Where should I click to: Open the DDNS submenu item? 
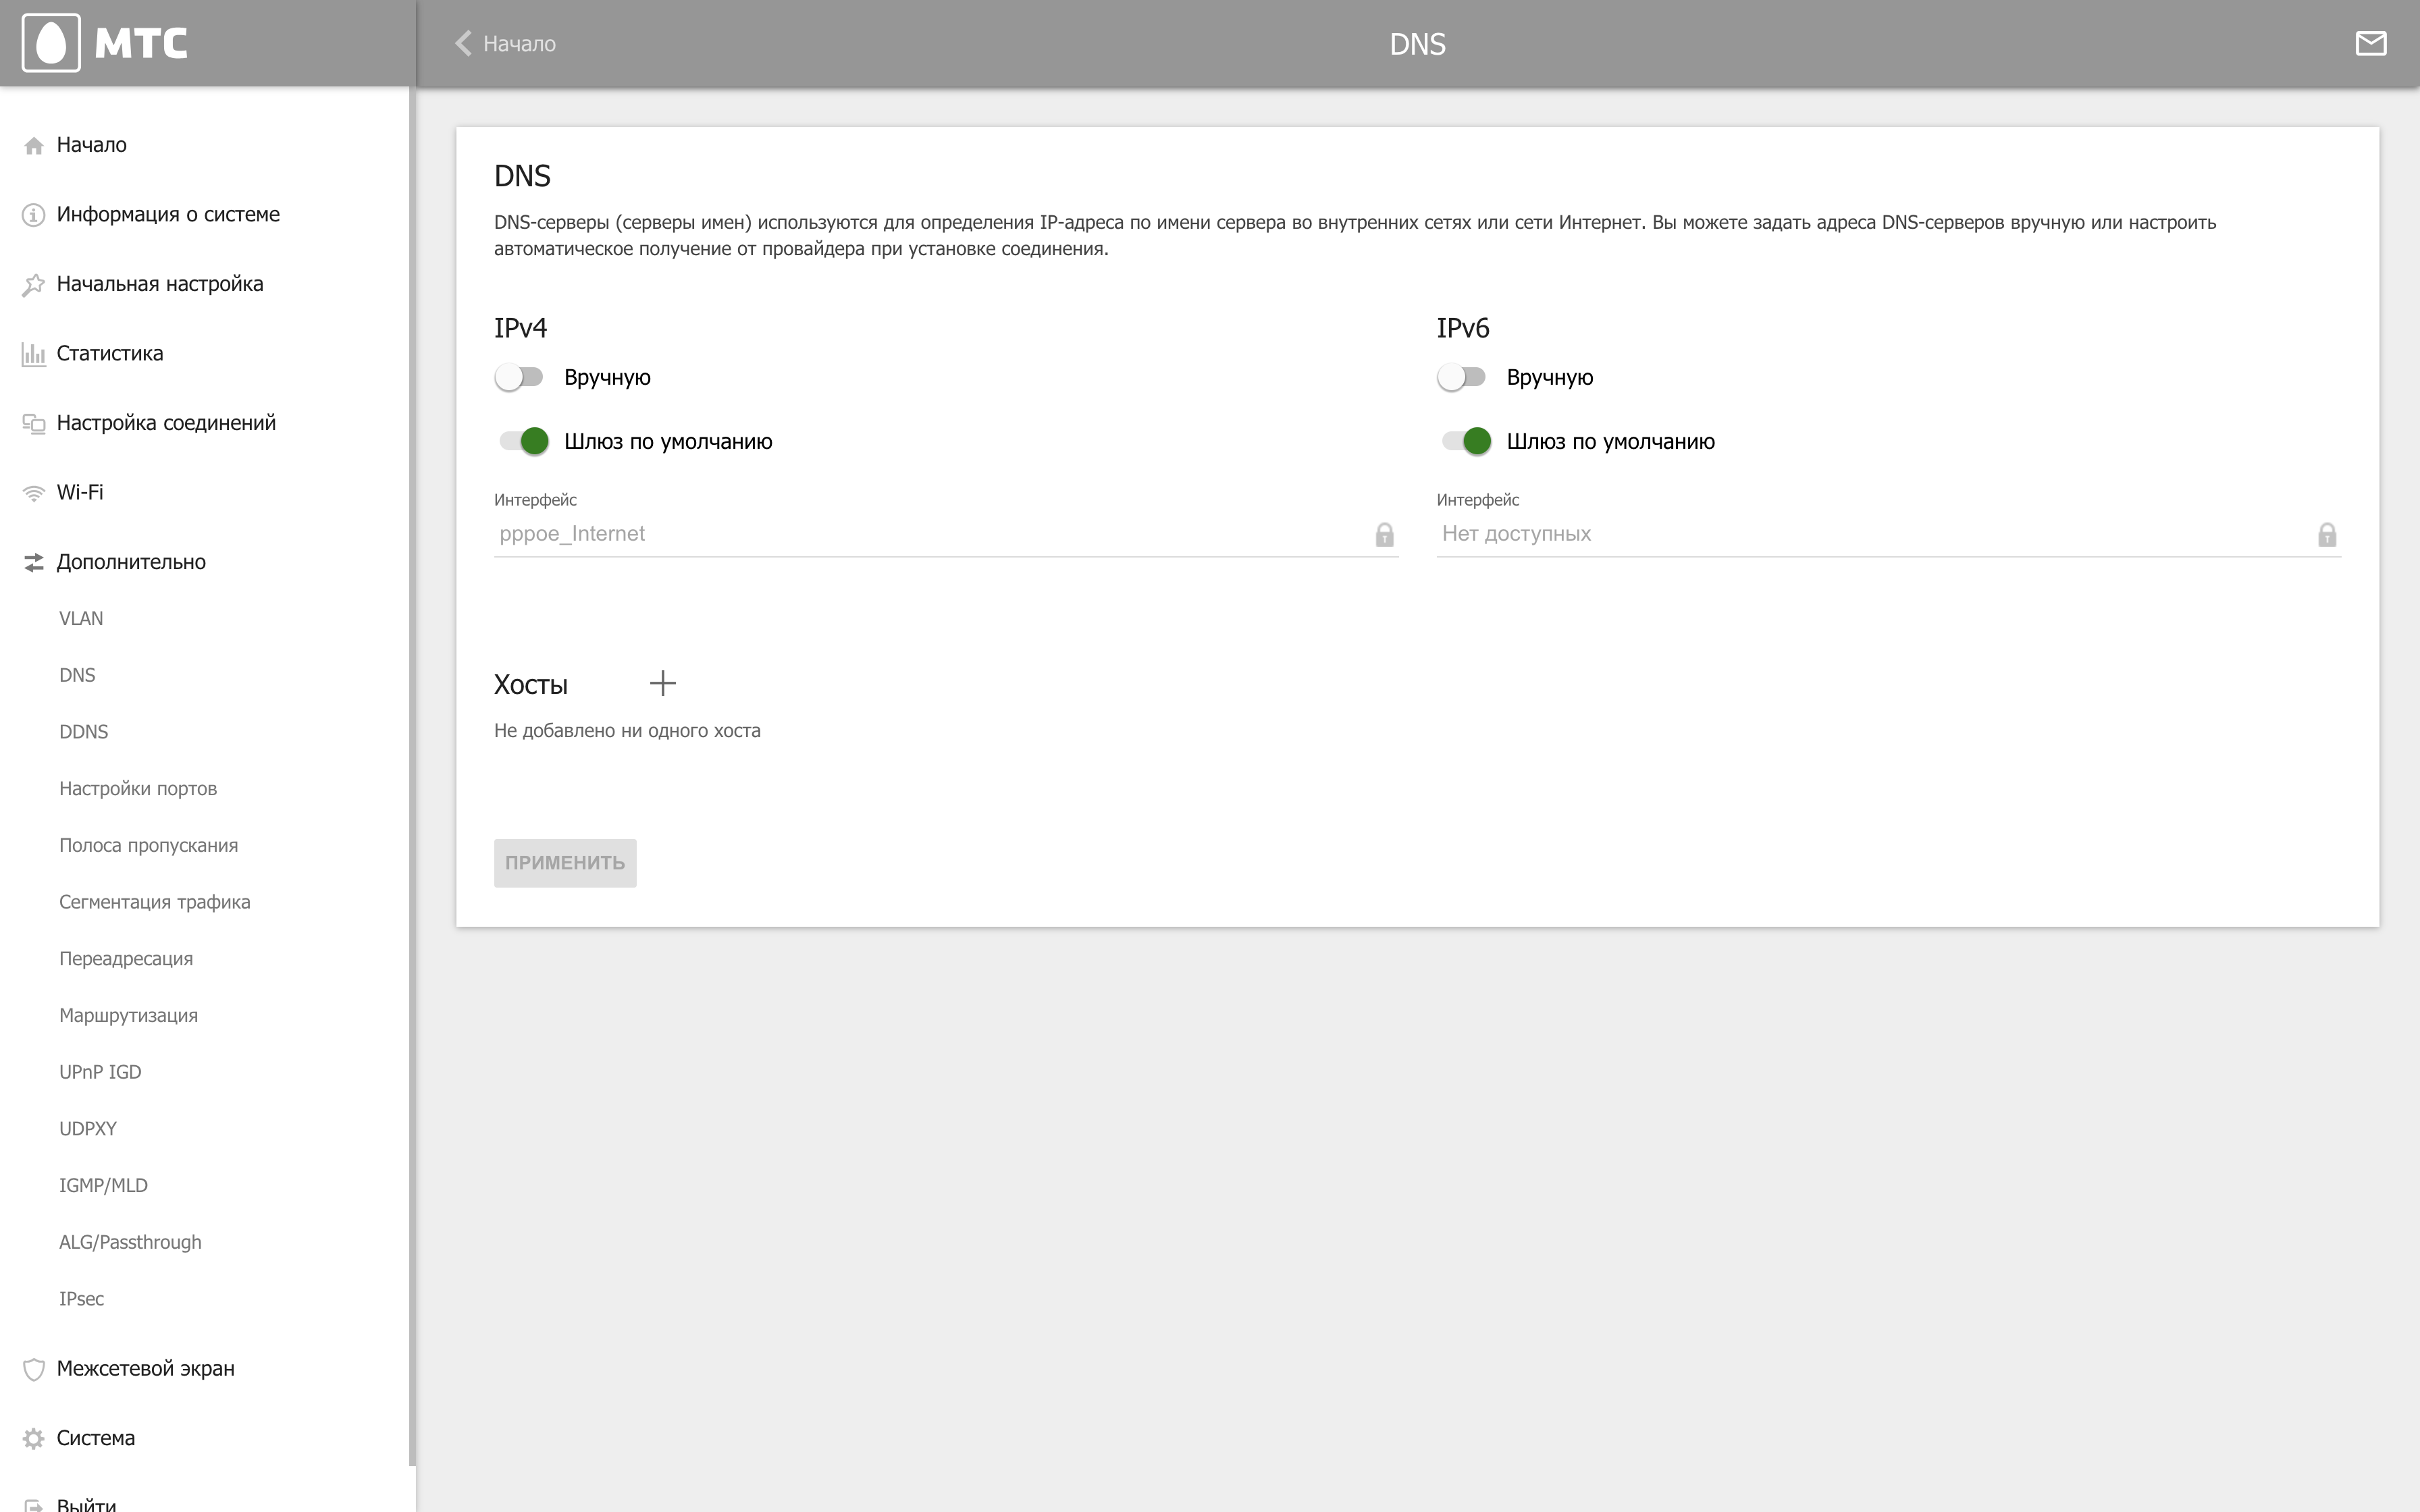pyautogui.click(x=84, y=732)
